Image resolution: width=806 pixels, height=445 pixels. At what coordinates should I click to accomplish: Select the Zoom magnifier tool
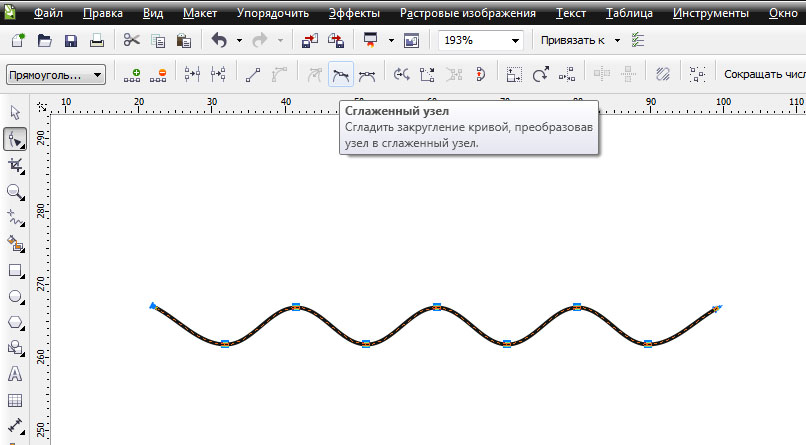coord(15,192)
